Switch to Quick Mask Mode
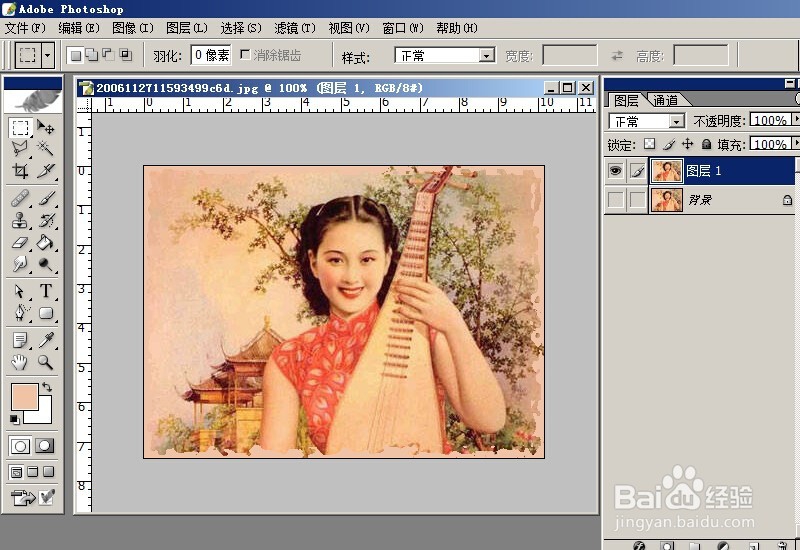Viewport: 800px width, 550px height. [45, 446]
